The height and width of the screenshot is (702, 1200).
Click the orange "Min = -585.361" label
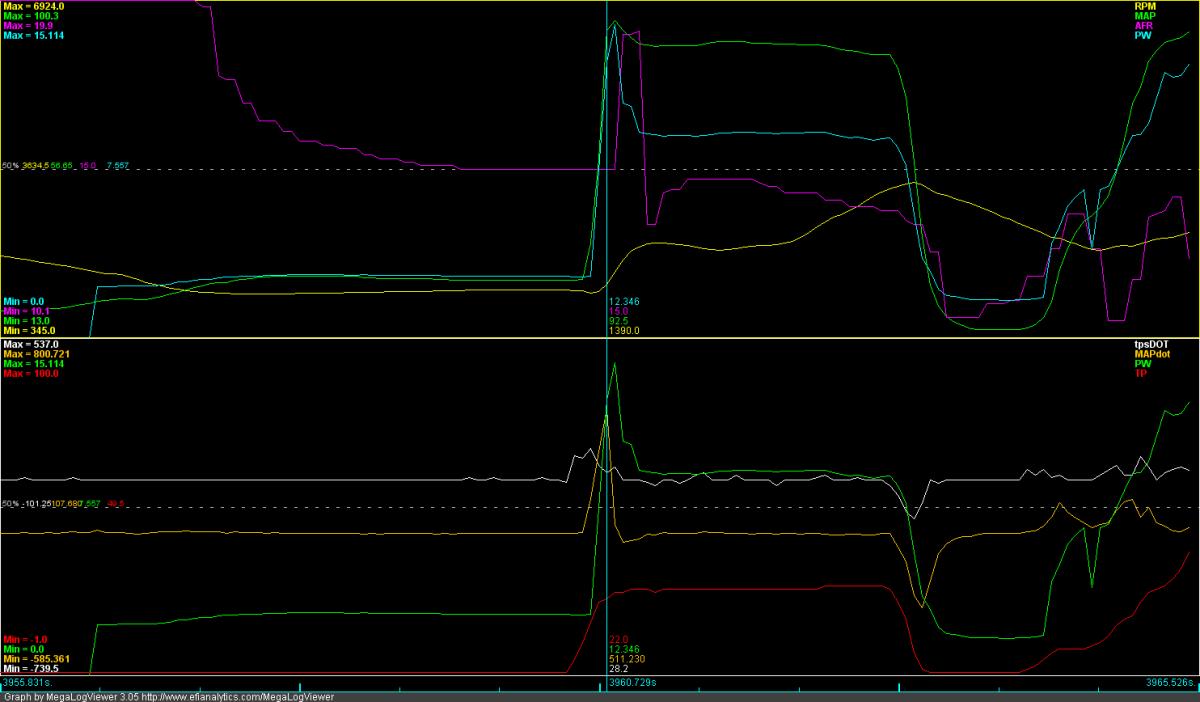[x=35, y=658]
